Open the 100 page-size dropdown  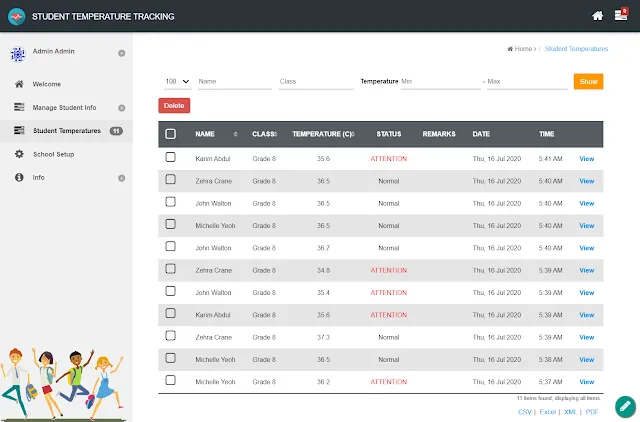[177, 82]
